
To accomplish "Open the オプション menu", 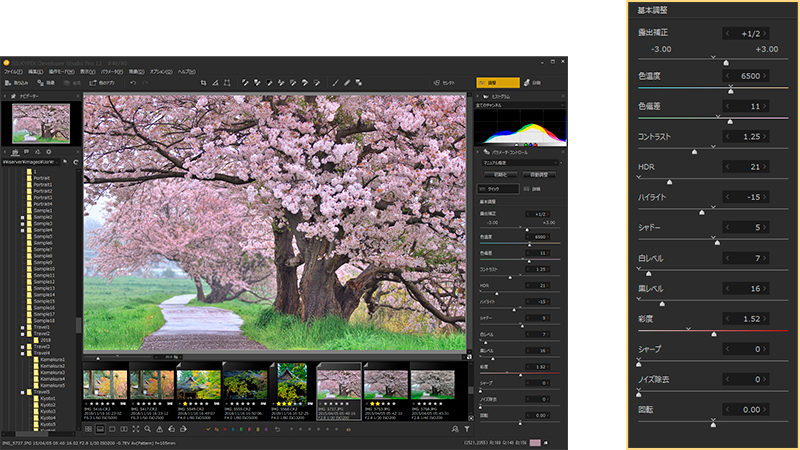I will (161, 72).
